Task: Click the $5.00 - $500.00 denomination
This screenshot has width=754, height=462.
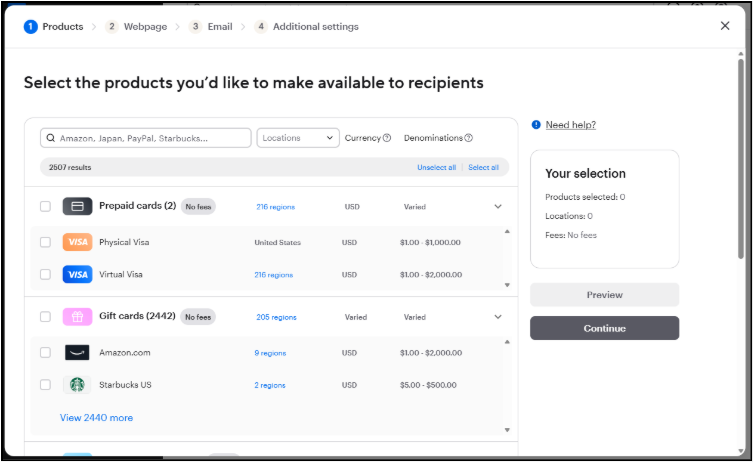Action: (428, 385)
